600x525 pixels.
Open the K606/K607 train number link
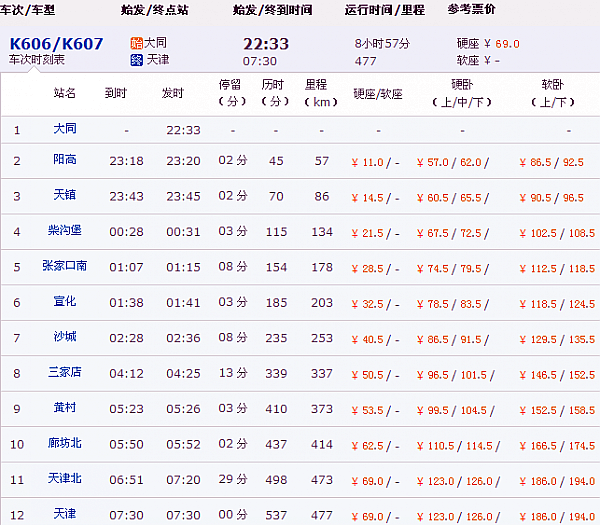[x=56, y=44]
